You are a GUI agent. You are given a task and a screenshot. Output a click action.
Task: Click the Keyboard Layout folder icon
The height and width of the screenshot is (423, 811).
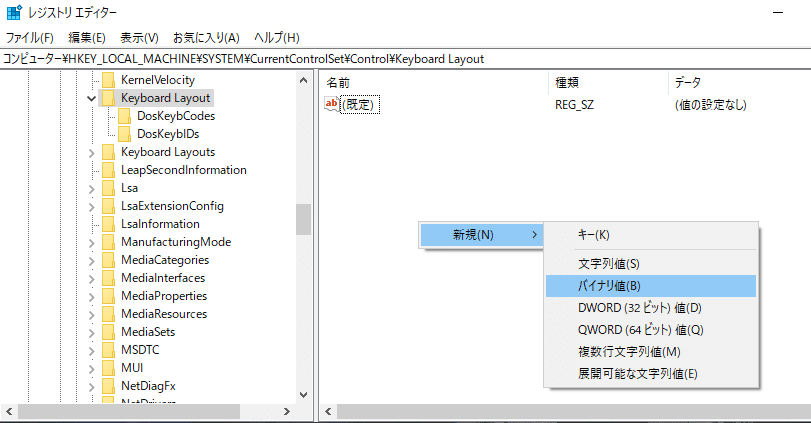(108, 98)
